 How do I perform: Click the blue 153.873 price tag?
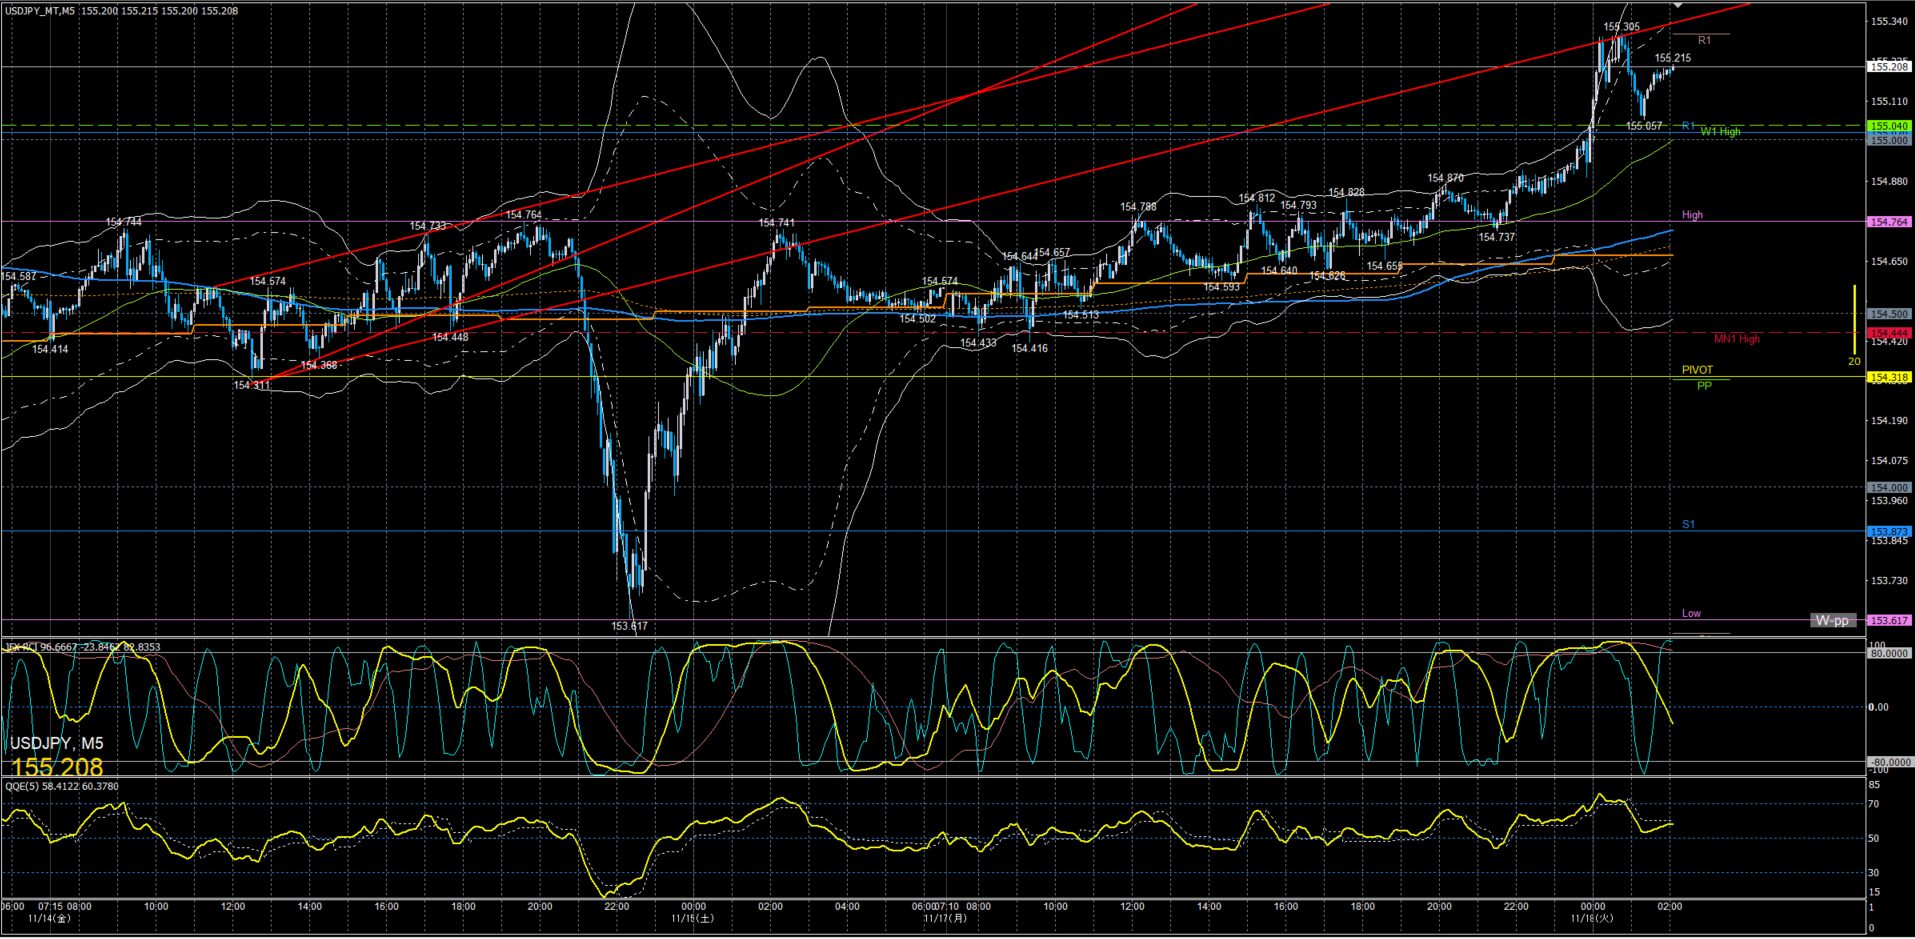click(1889, 531)
